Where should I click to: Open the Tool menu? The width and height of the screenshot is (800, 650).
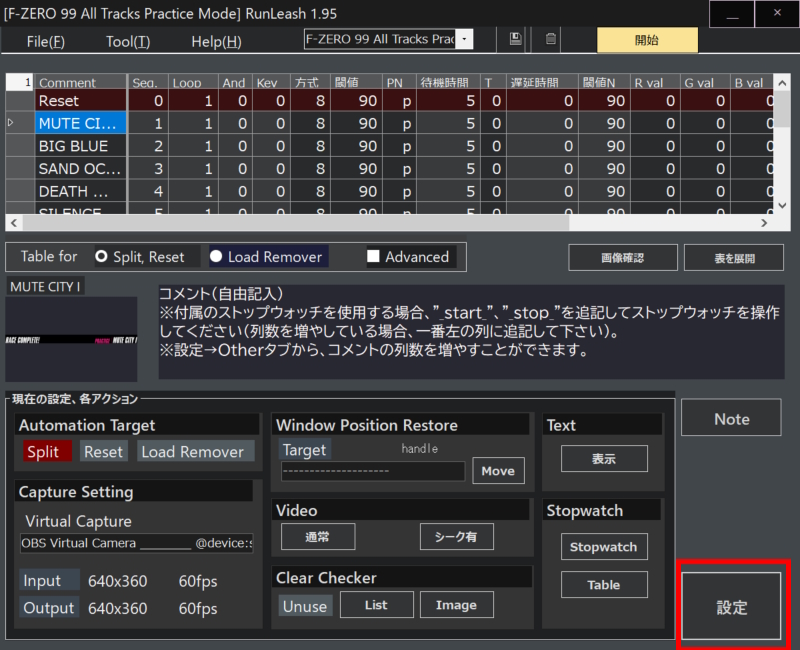coord(128,41)
